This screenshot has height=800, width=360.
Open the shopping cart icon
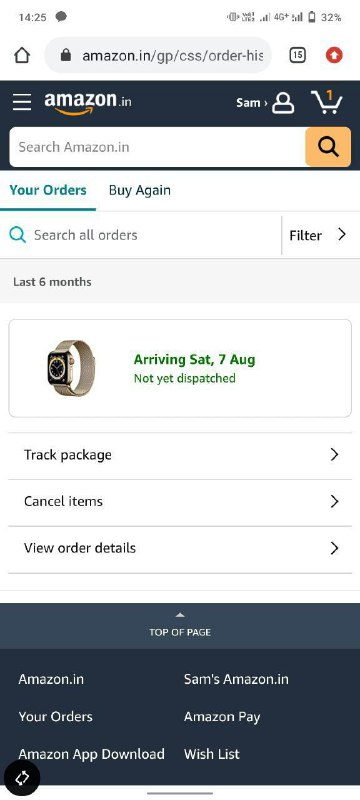tap(326, 102)
